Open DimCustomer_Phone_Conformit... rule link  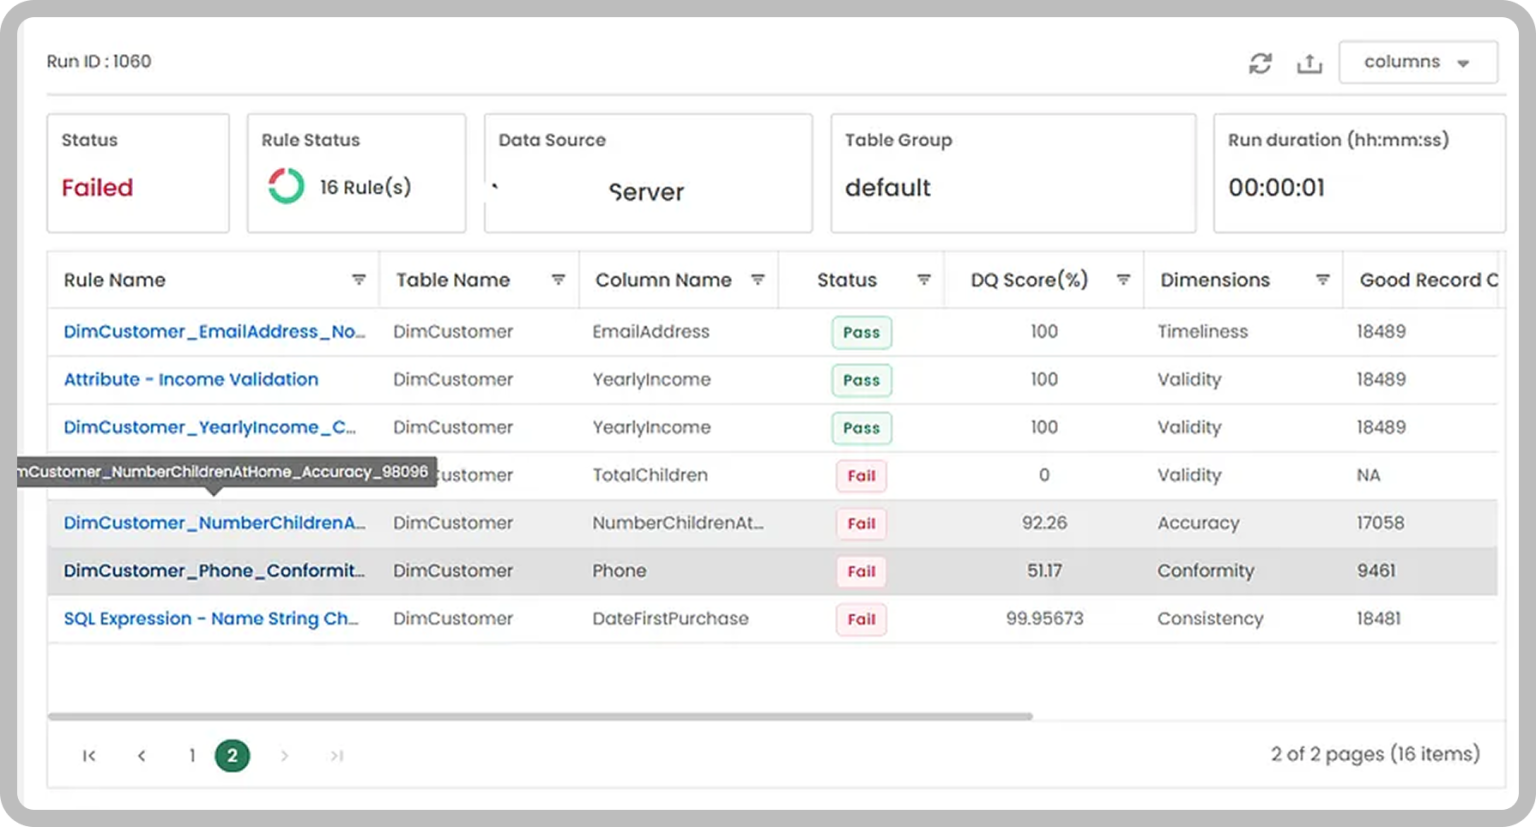pyautogui.click(x=214, y=571)
